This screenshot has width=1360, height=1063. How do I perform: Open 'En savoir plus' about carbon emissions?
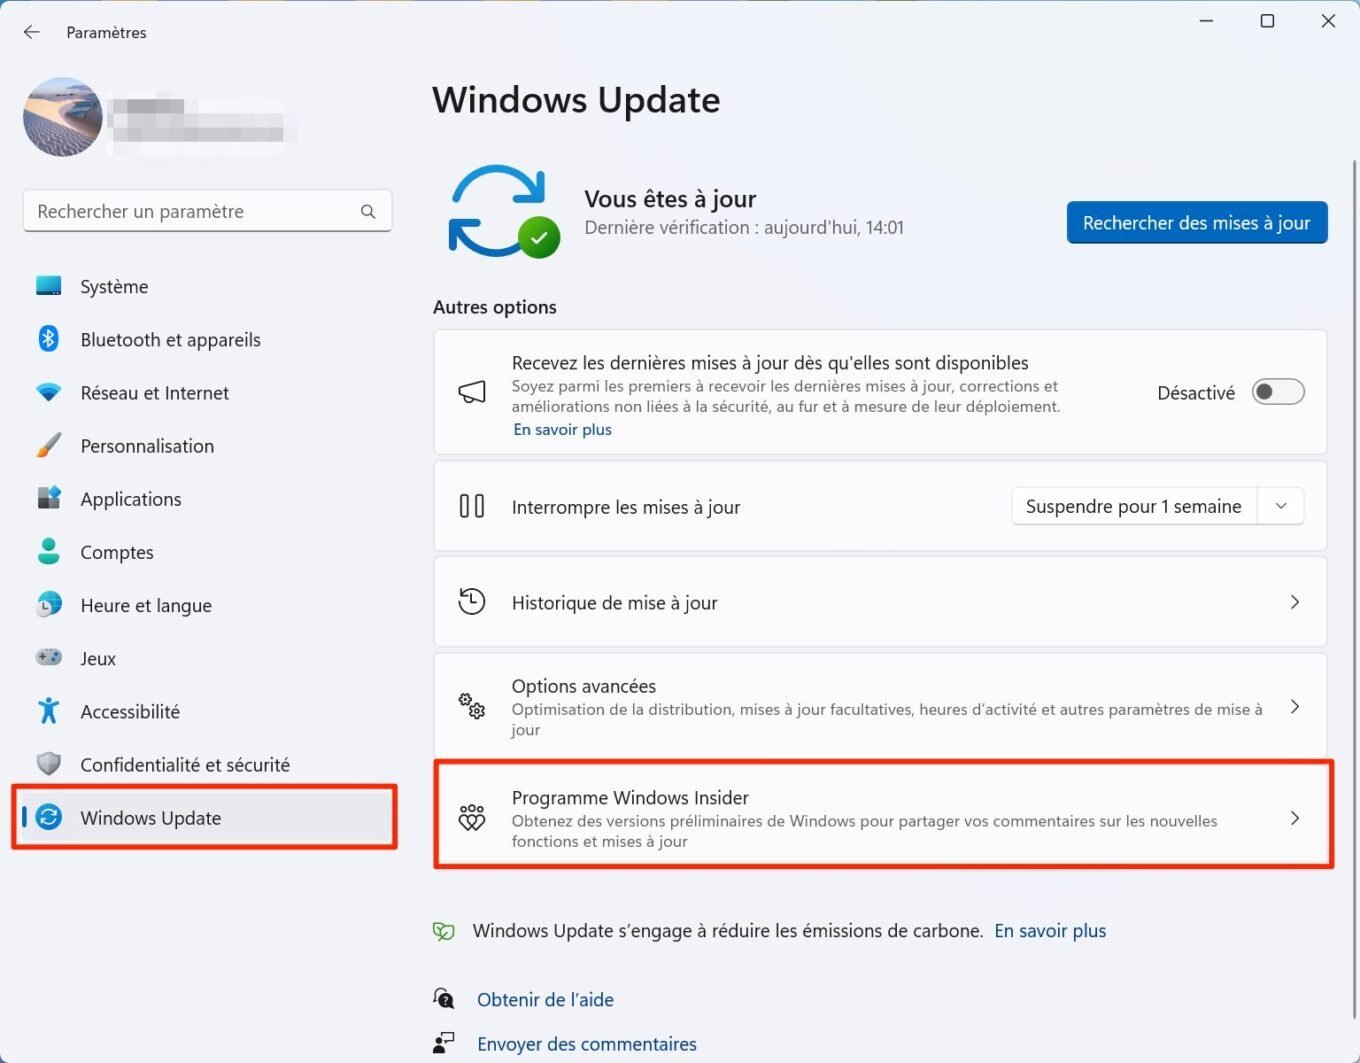1050,931
